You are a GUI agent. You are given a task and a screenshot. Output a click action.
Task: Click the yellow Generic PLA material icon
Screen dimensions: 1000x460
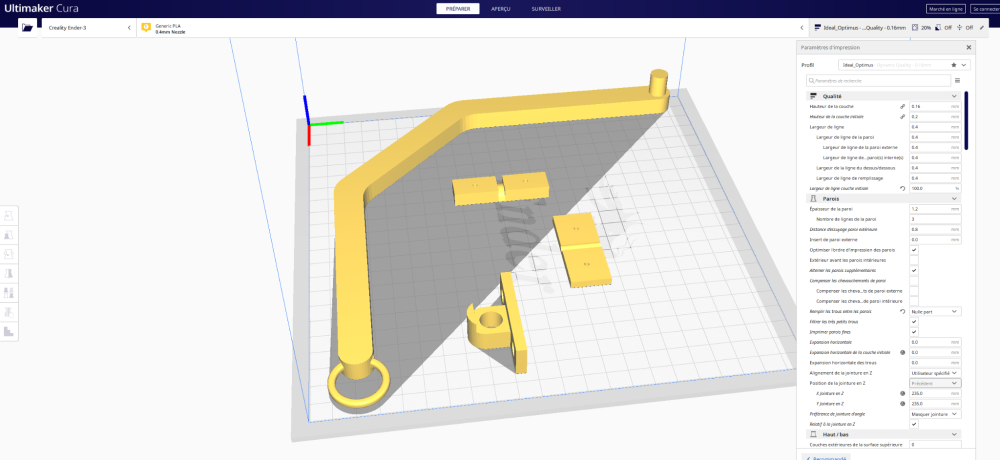pyautogui.click(x=146, y=27)
